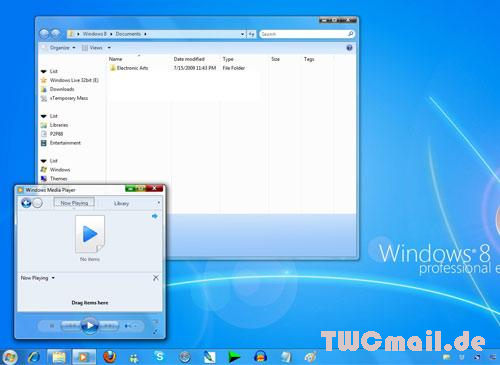Click the blue back arrow in Media Player

point(26,203)
